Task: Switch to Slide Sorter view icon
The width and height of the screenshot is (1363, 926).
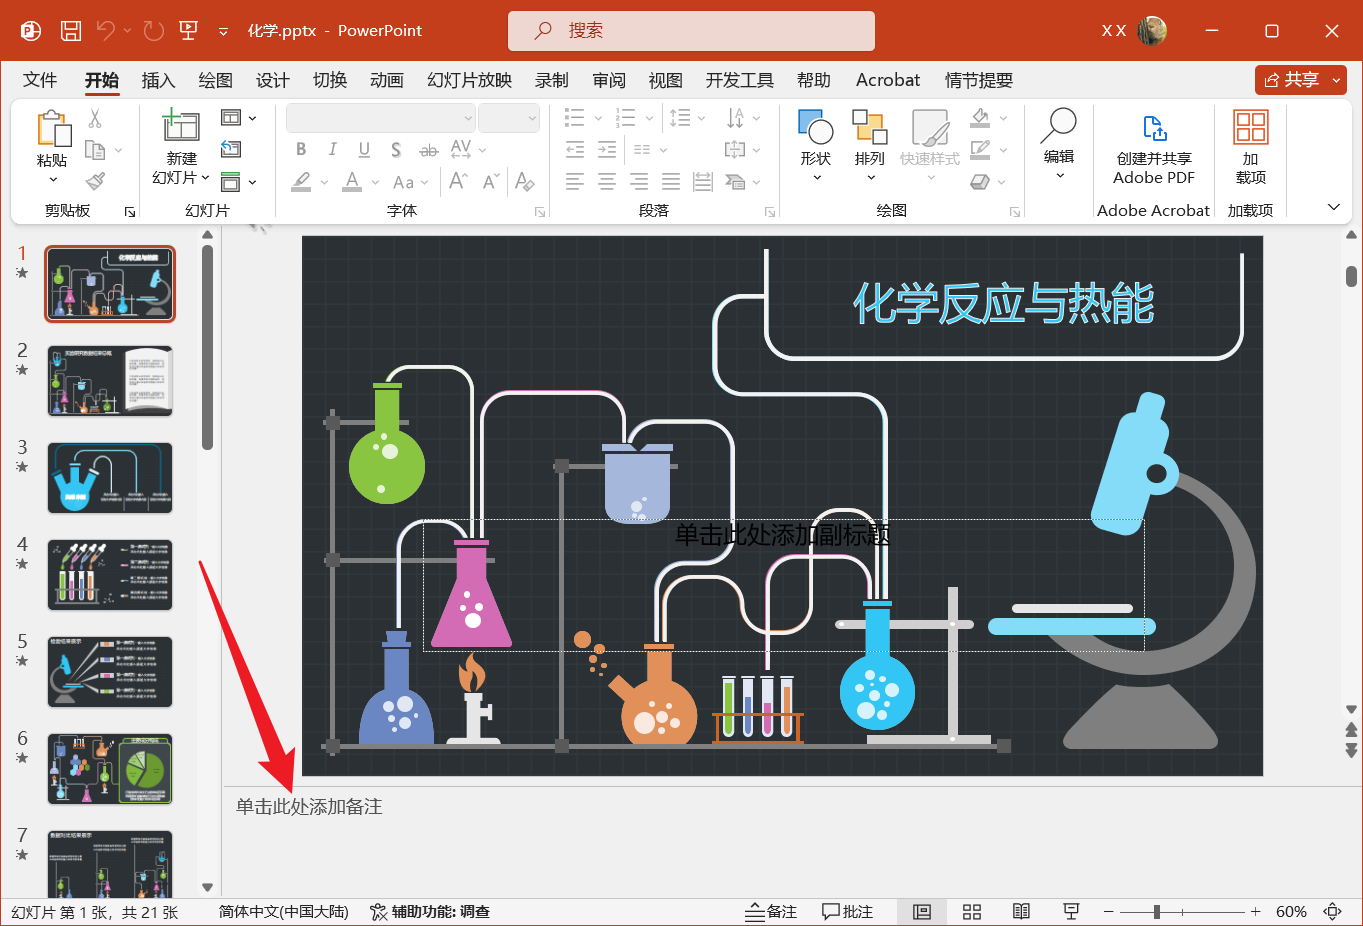Action: tap(971, 911)
